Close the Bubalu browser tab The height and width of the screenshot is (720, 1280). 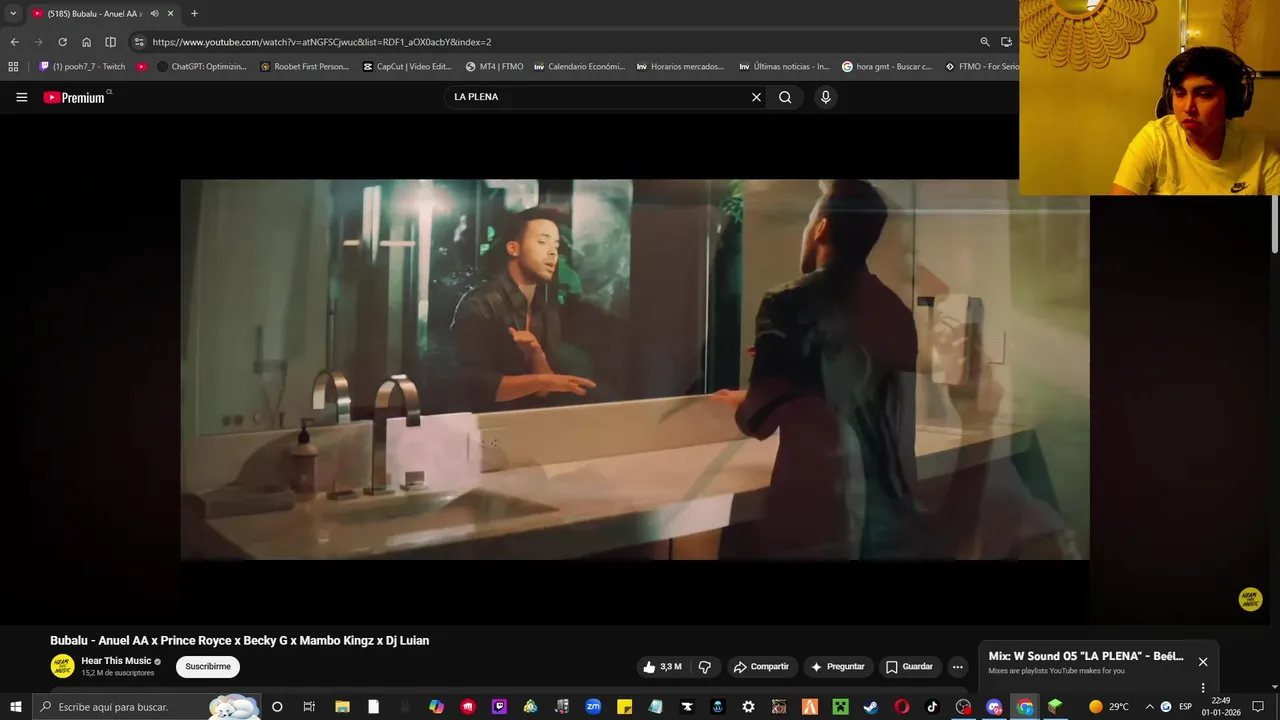(171, 14)
